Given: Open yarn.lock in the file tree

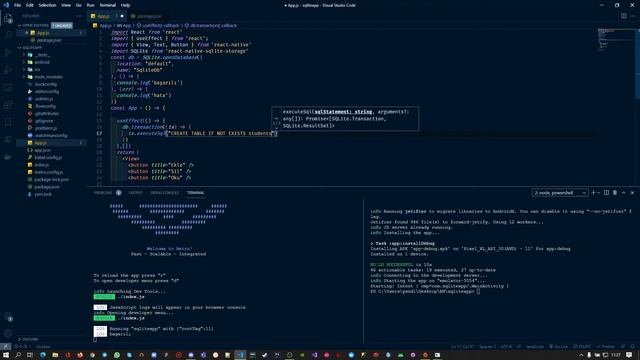Looking at the screenshot, I should (43, 194).
